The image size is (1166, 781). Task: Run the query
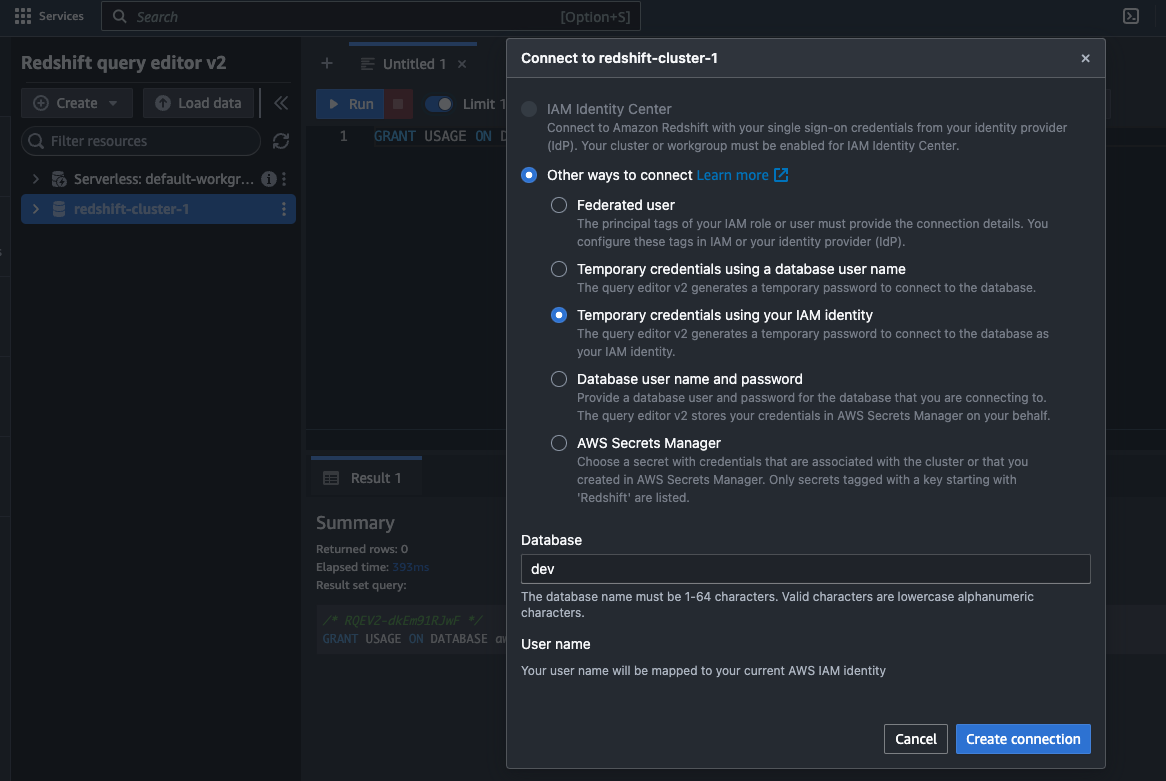(x=350, y=104)
